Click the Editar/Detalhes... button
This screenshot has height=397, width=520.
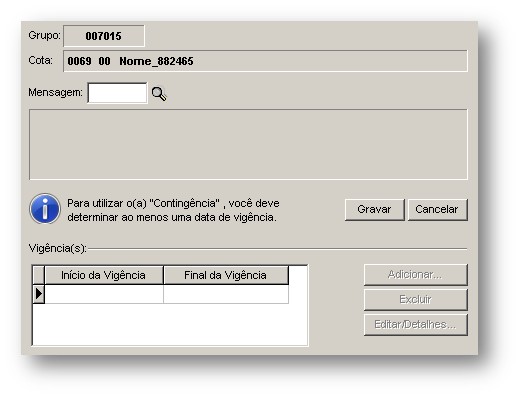pos(416,325)
